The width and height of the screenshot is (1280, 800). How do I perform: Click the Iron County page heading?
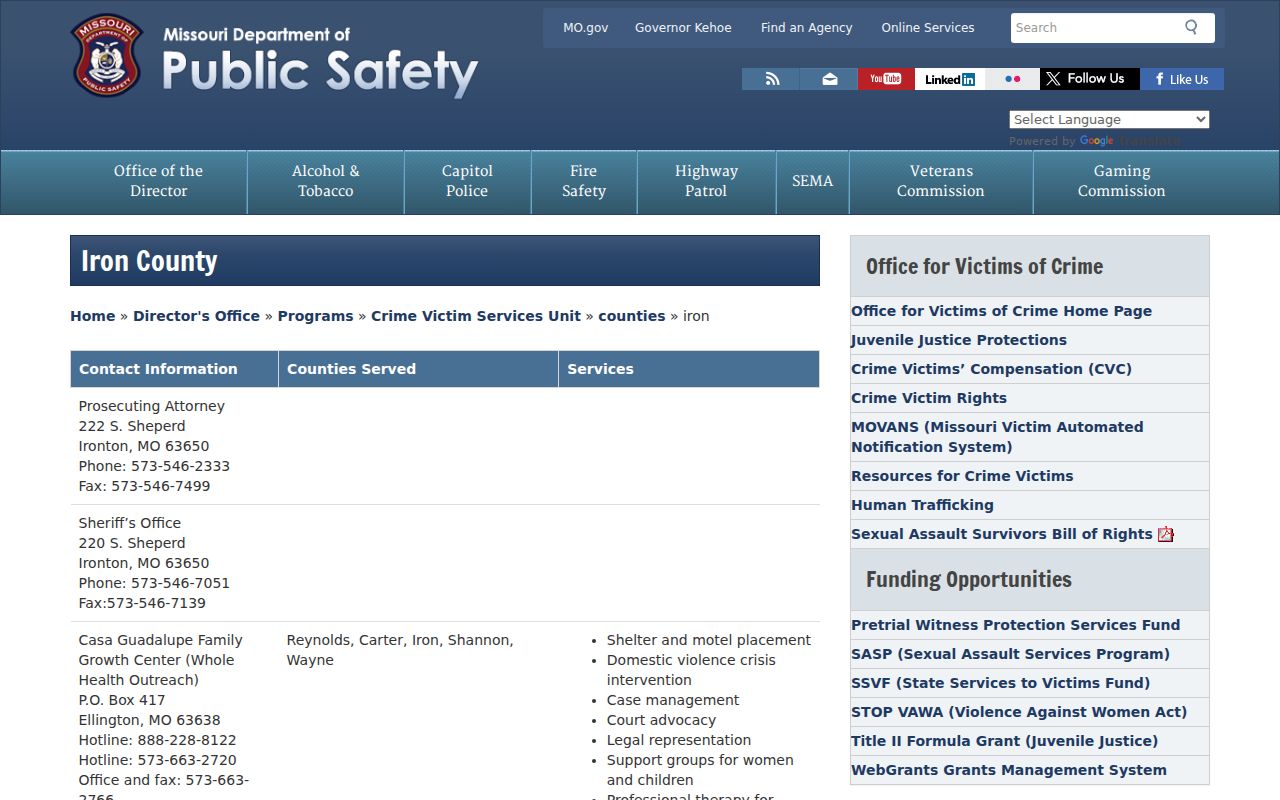pos(149,261)
